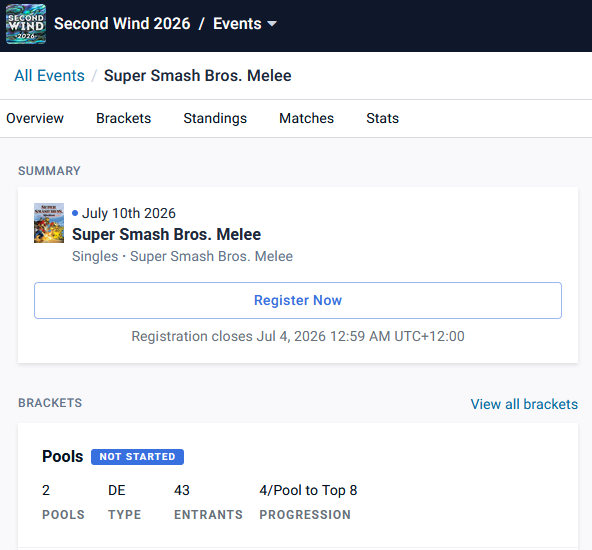Open the Pools bracket heading

pyautogui.click(x=62, y=456)
